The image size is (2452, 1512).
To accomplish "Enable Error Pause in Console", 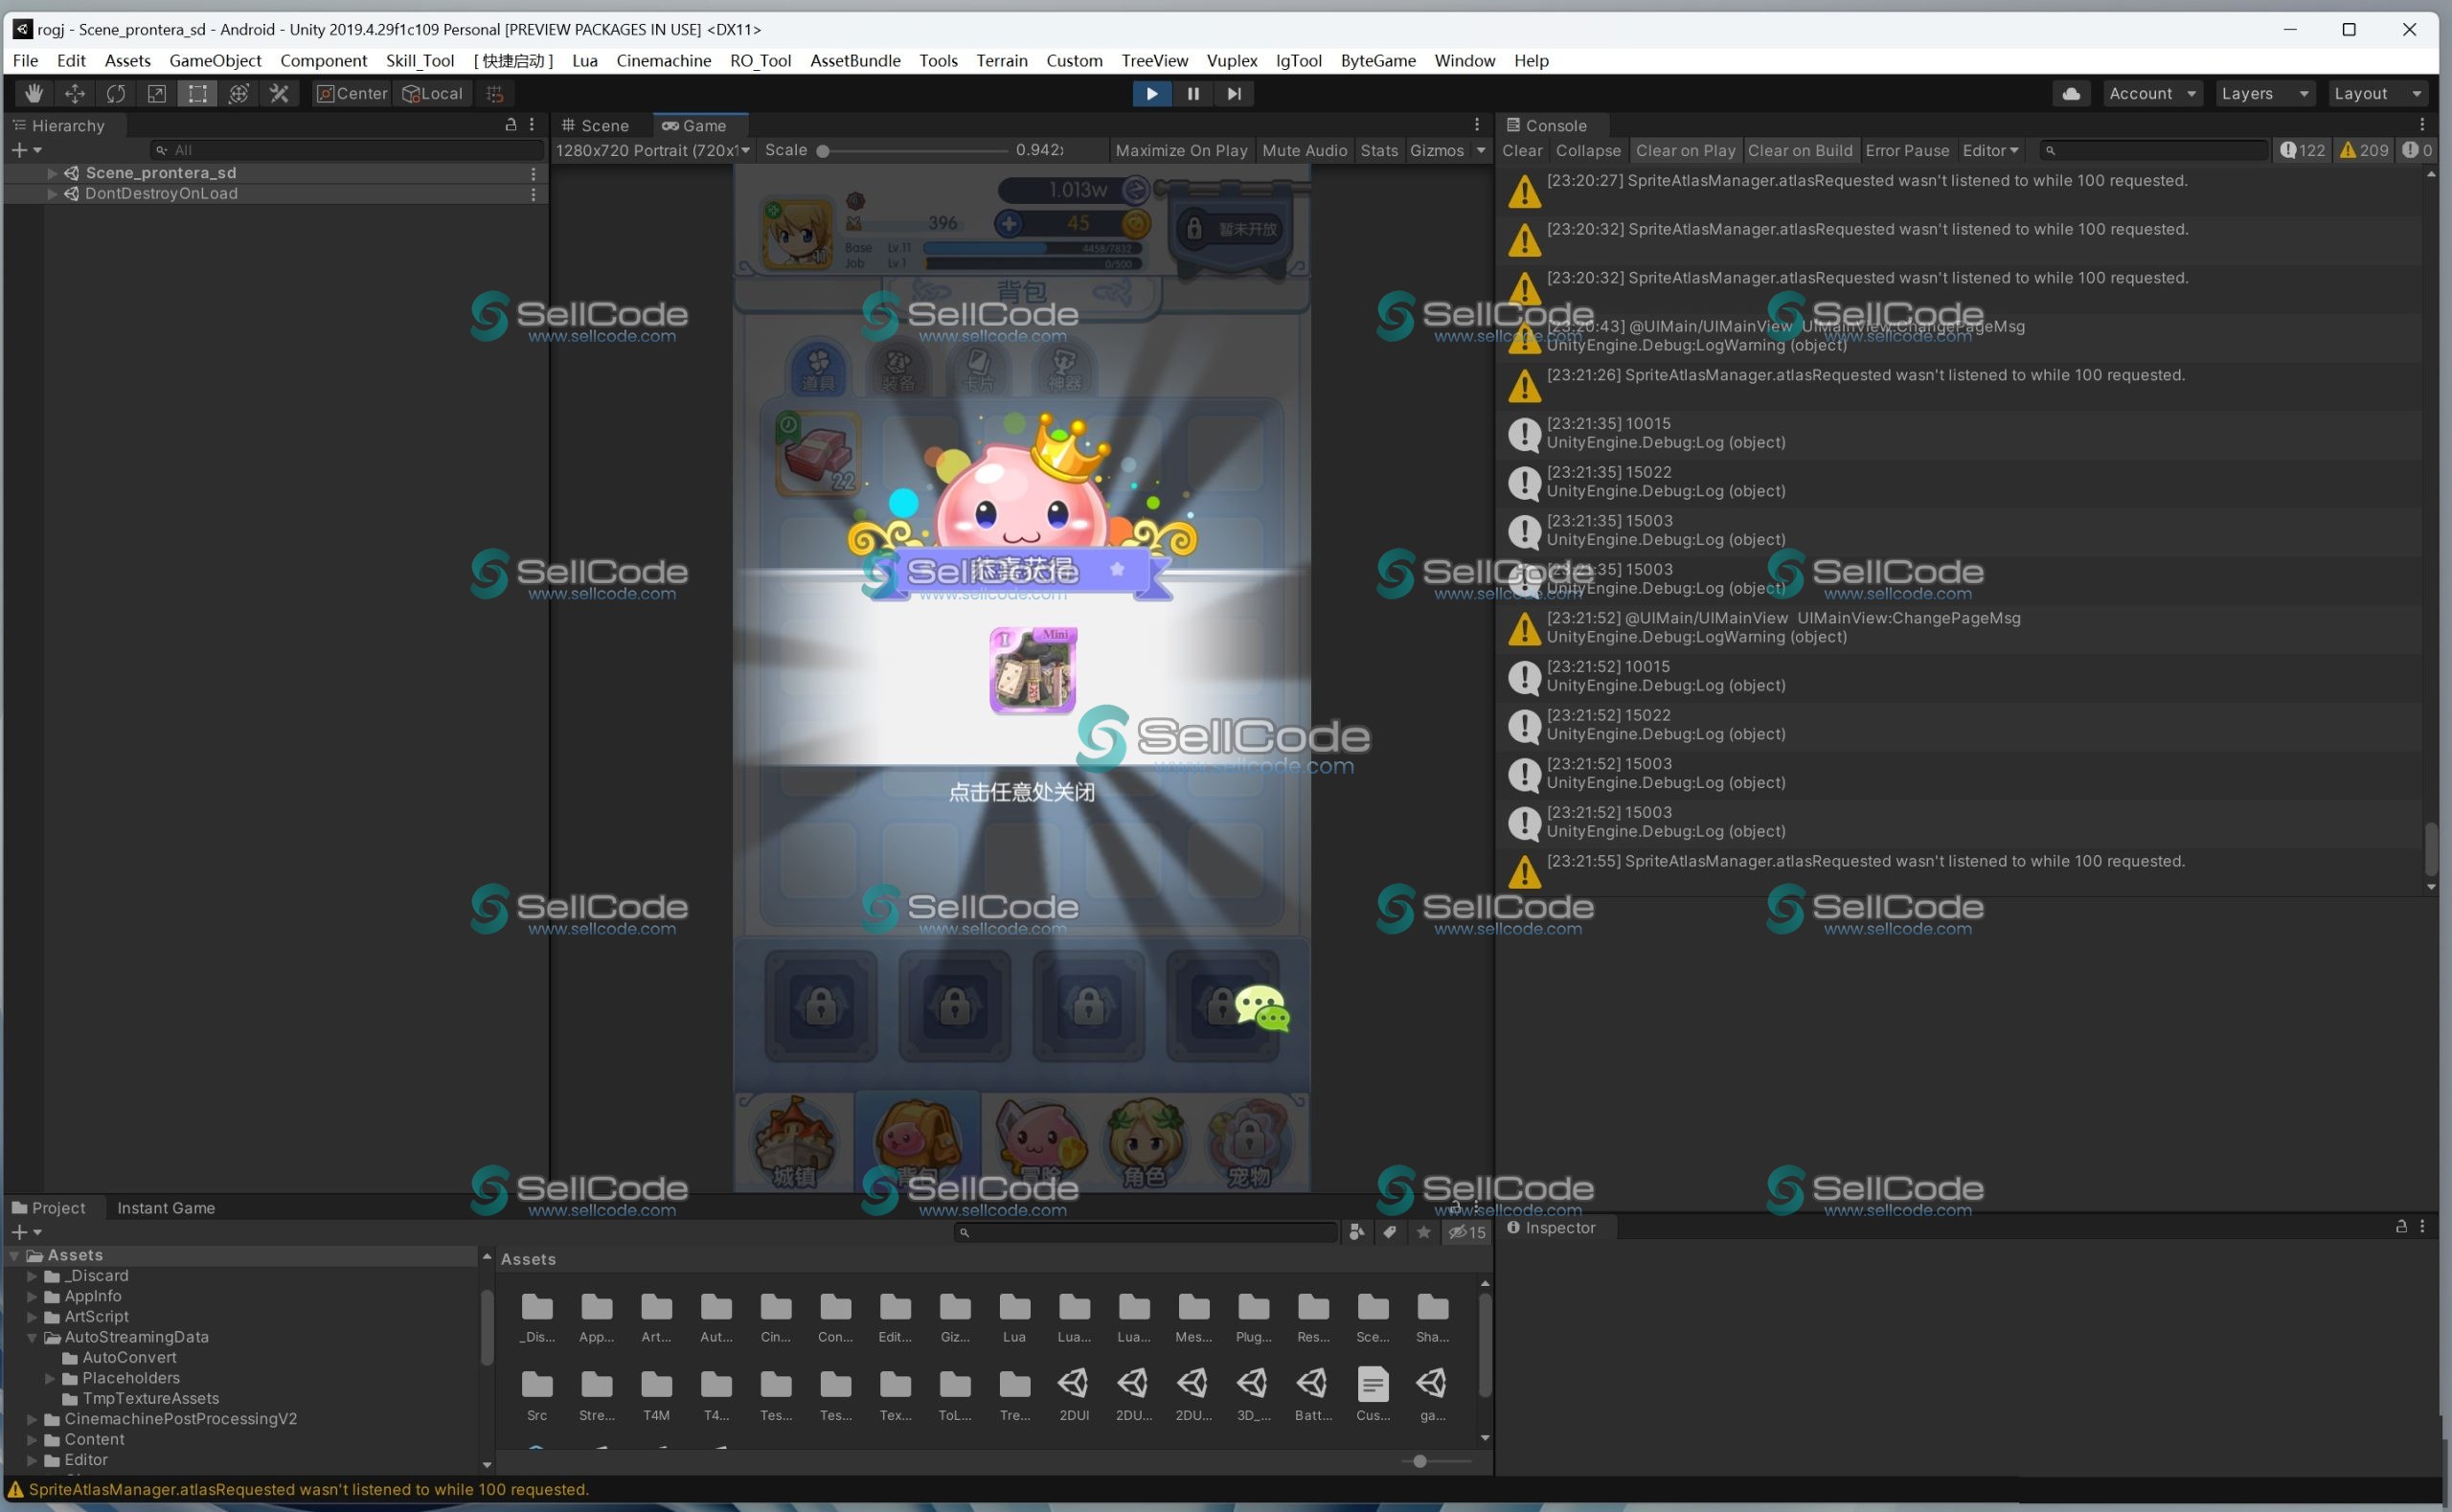I will pyautogui.click(x=1906, y=150).
